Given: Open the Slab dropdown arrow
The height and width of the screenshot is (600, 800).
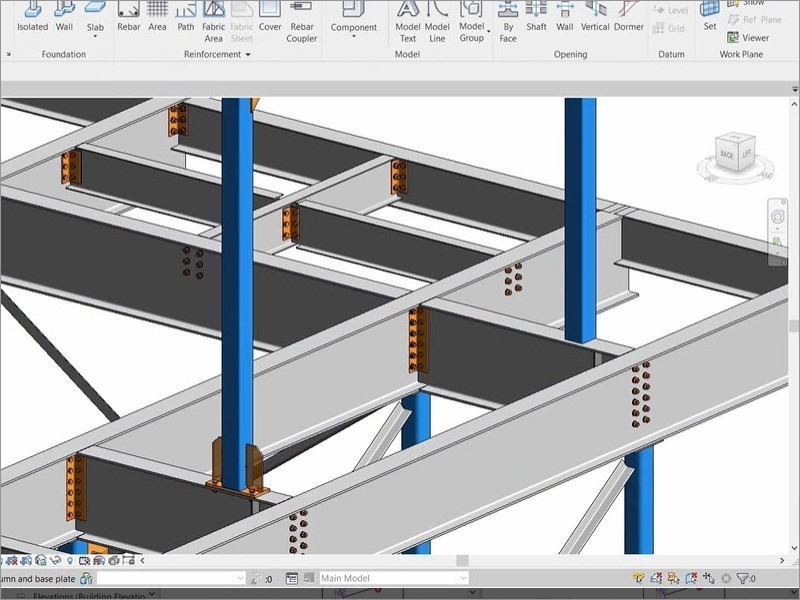Looking at the screenshot, I should tap(95, 37).
